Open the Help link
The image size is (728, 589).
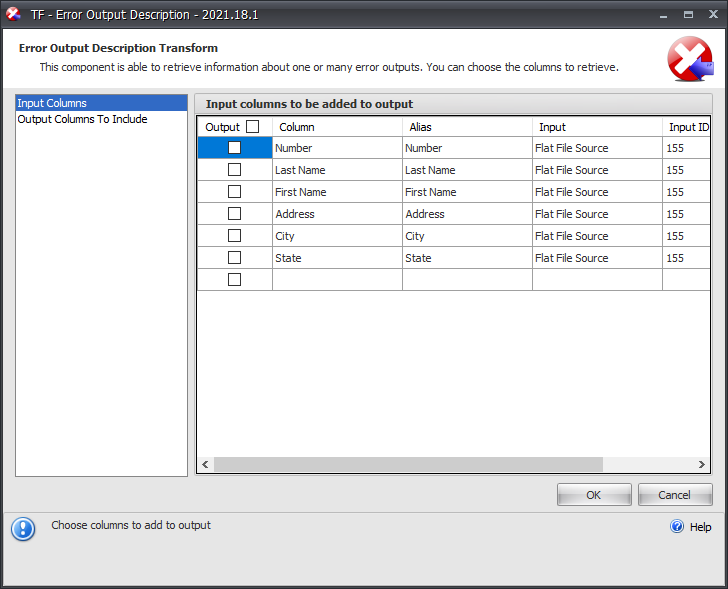click(700, 527)
